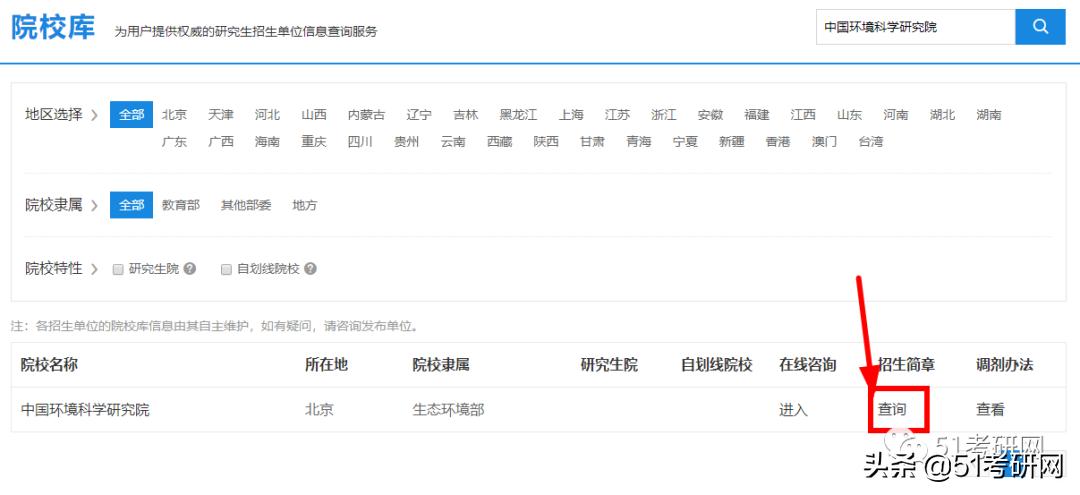Click the 自划线院校 column header
This screenshot has height=495, width=1080.
716,364
